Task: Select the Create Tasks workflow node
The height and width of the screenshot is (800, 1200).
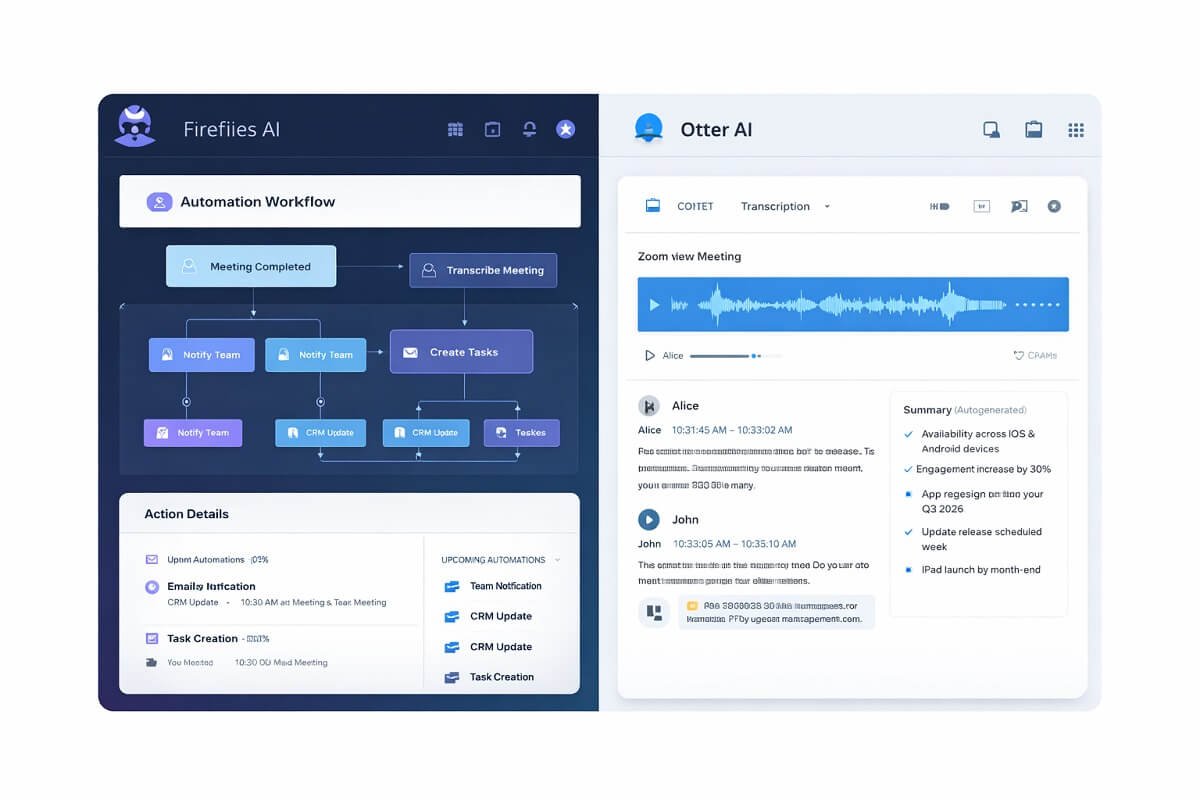Action: (x=461, y=352)
